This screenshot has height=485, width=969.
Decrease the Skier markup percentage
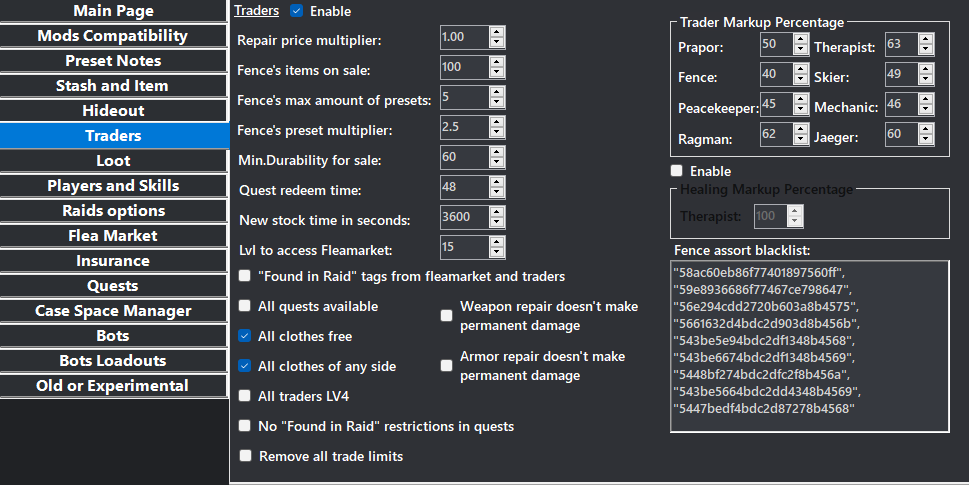(925, 81)
